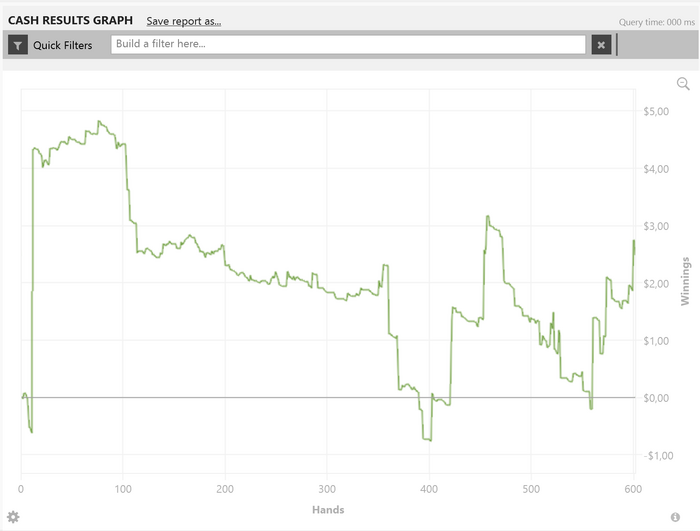Click the $0,00 axis label
This screenshot has height=531, width=700.
656,398
